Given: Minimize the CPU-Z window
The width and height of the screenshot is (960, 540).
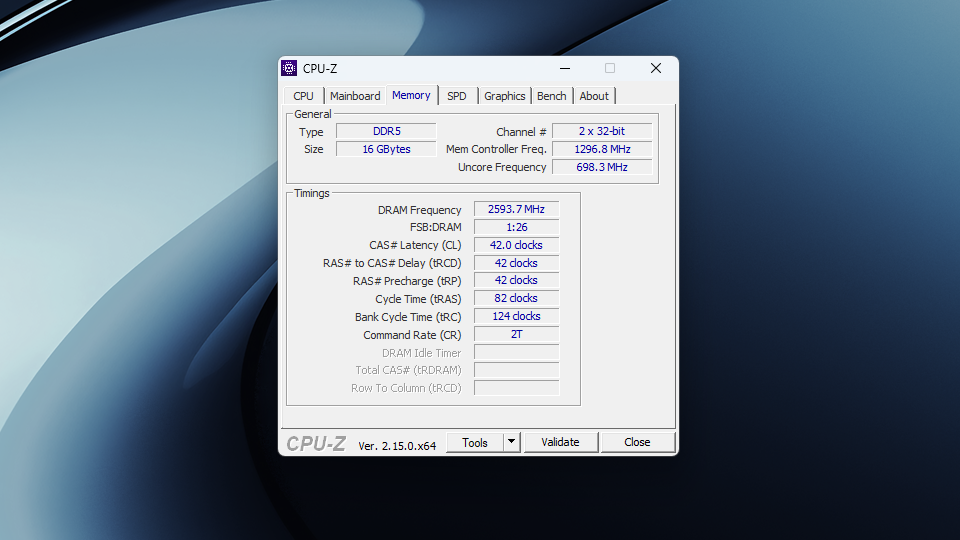Looking at the screenshot, I should click(565, 68).
